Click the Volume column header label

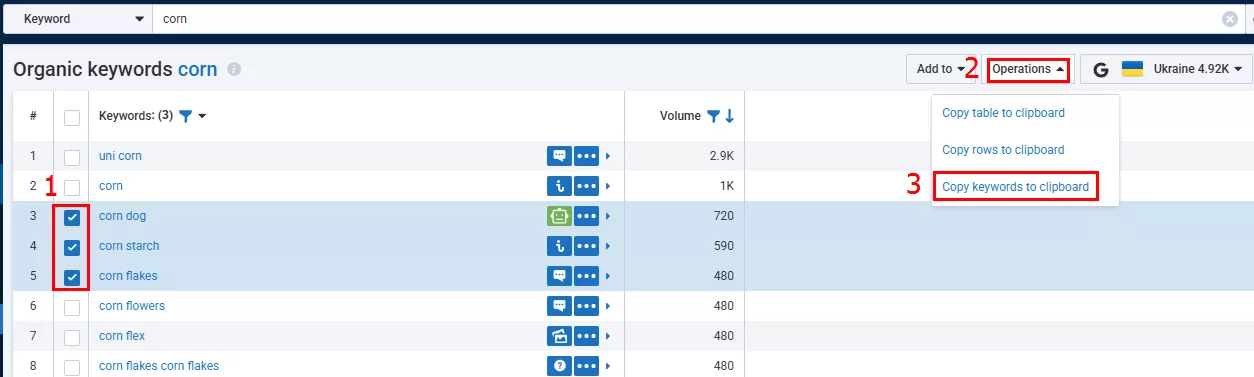(x=680, y=116)
